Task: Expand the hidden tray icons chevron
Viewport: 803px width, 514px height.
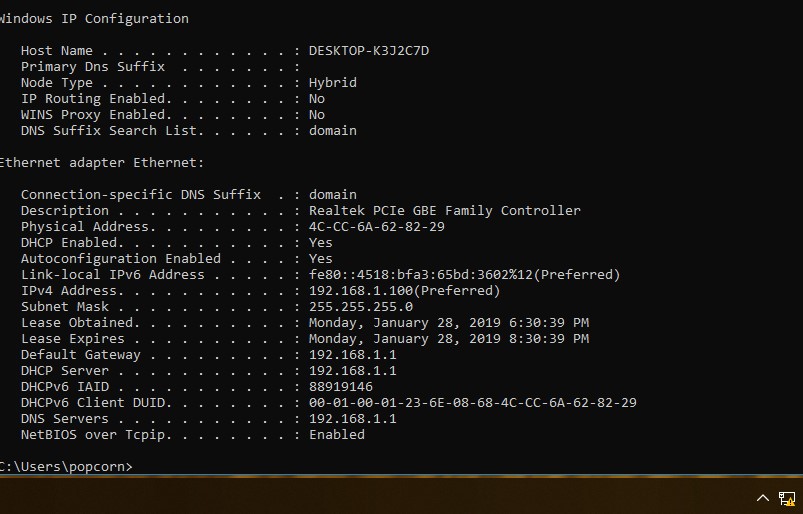Action: tap(763, 497)
